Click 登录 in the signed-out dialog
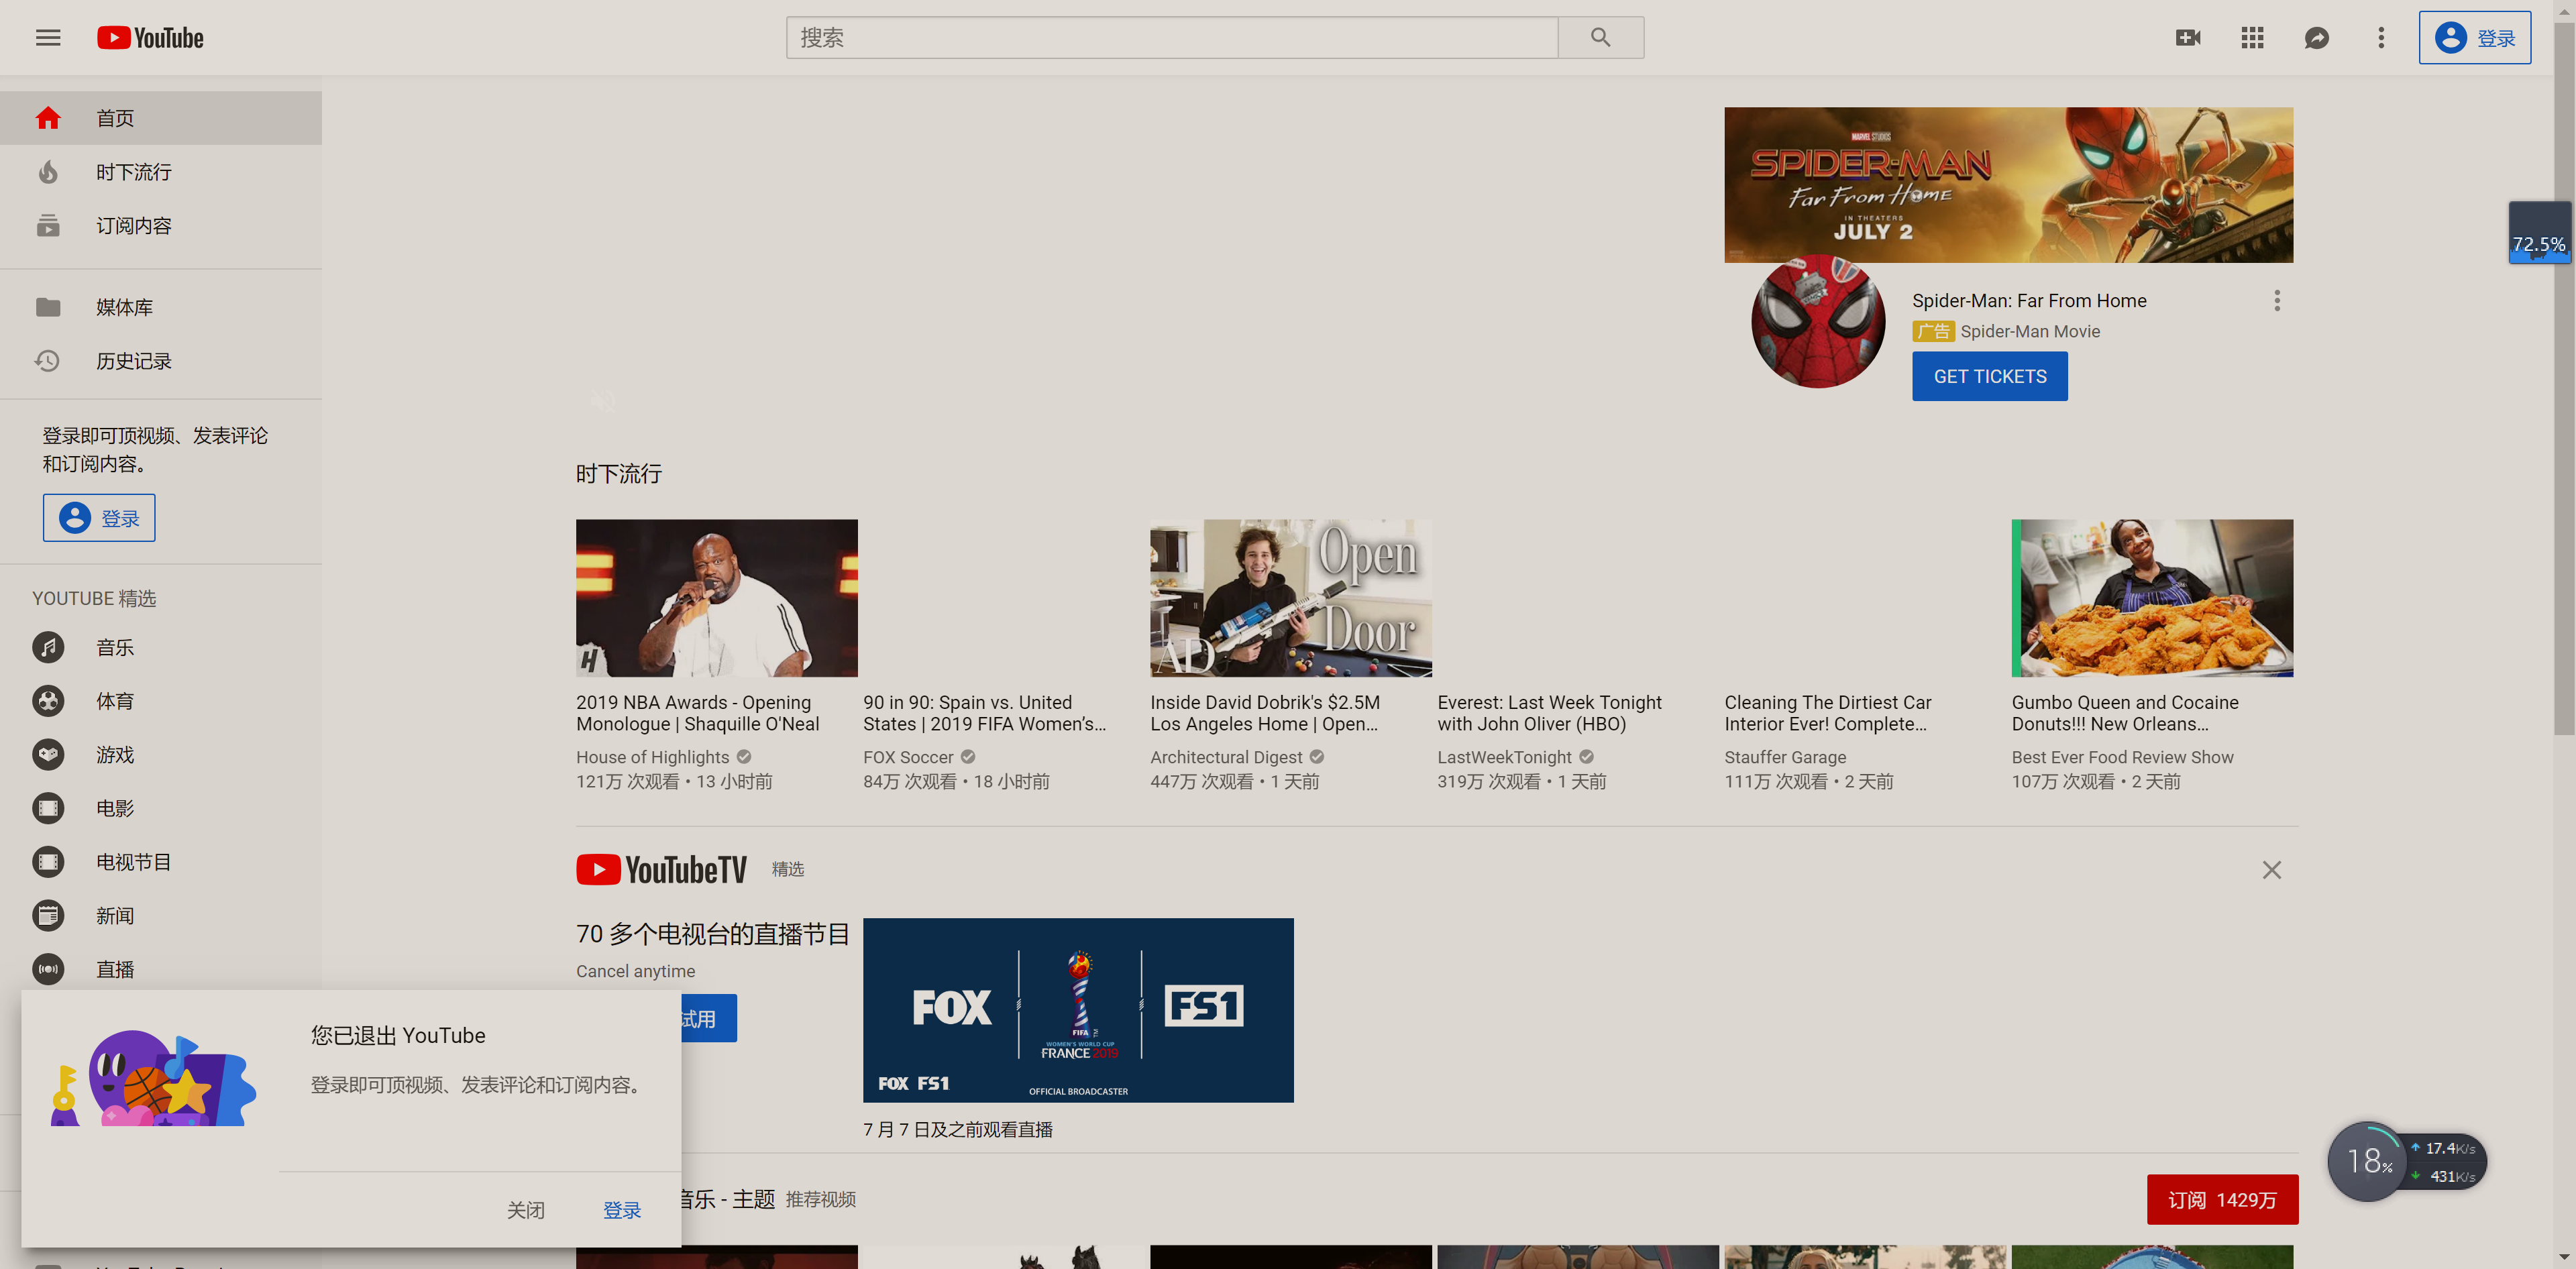The height and width of the screenshot is (1269, 2576). (621, 1211)
